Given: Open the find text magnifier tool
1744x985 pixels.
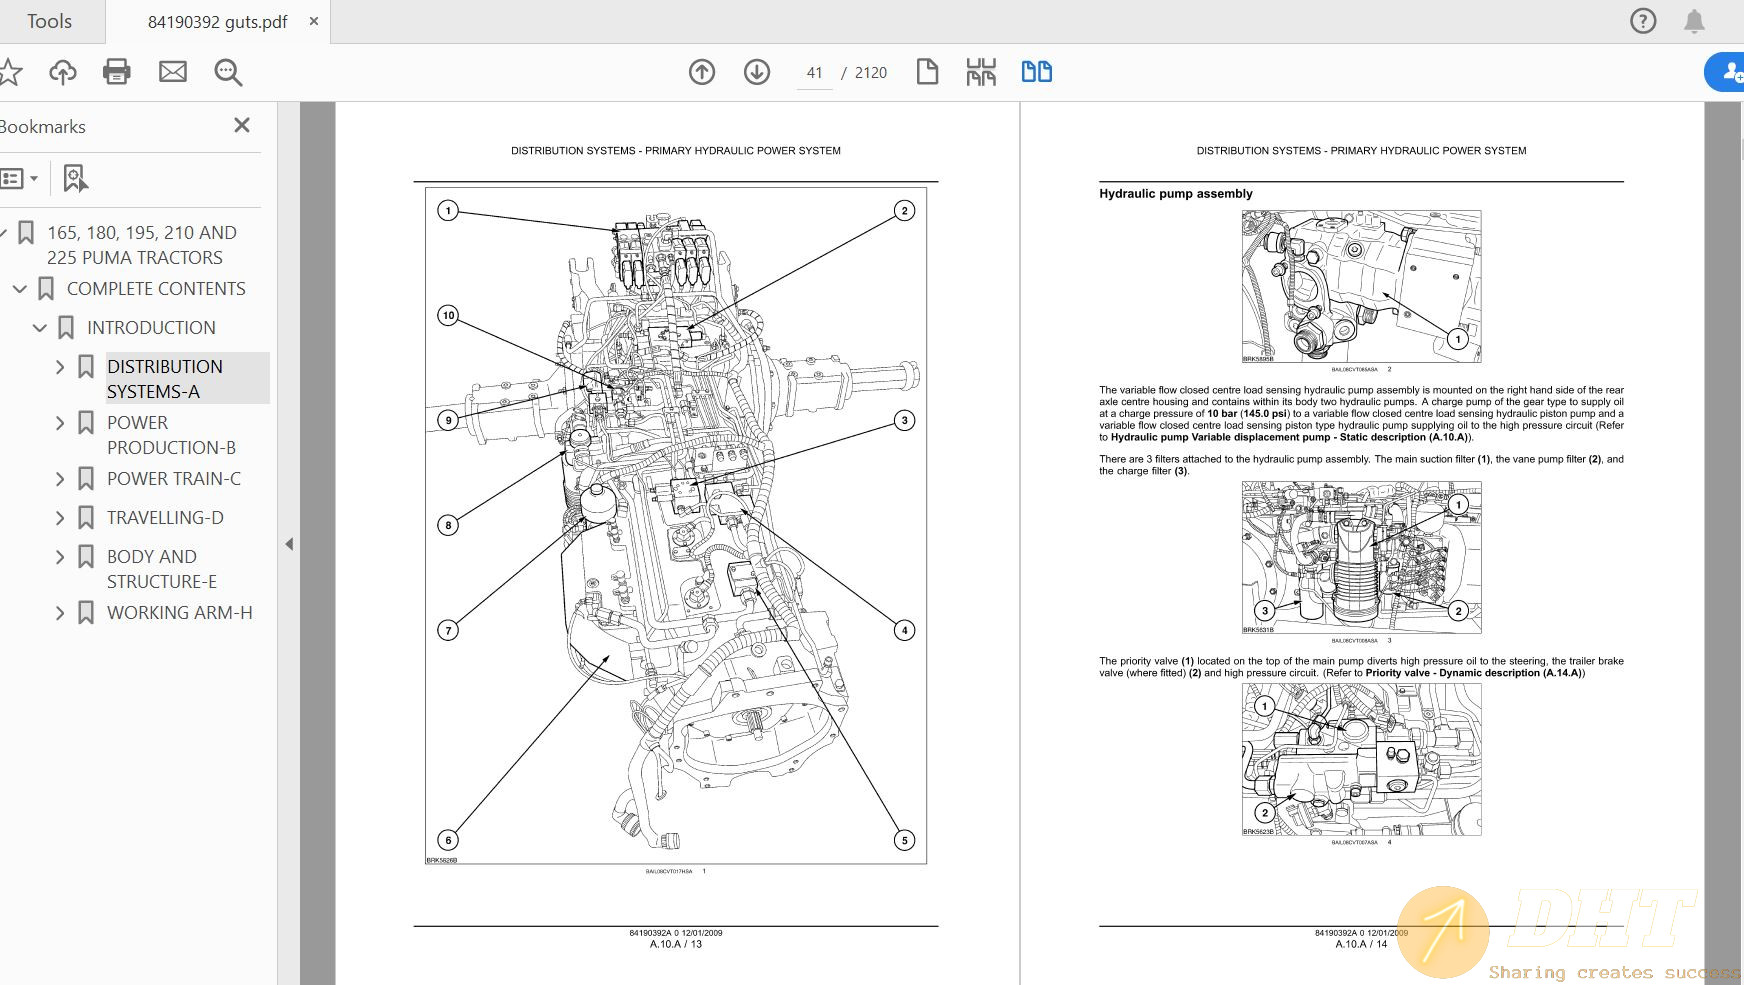Looking at the screenshot, I should [x=228, y=72].
